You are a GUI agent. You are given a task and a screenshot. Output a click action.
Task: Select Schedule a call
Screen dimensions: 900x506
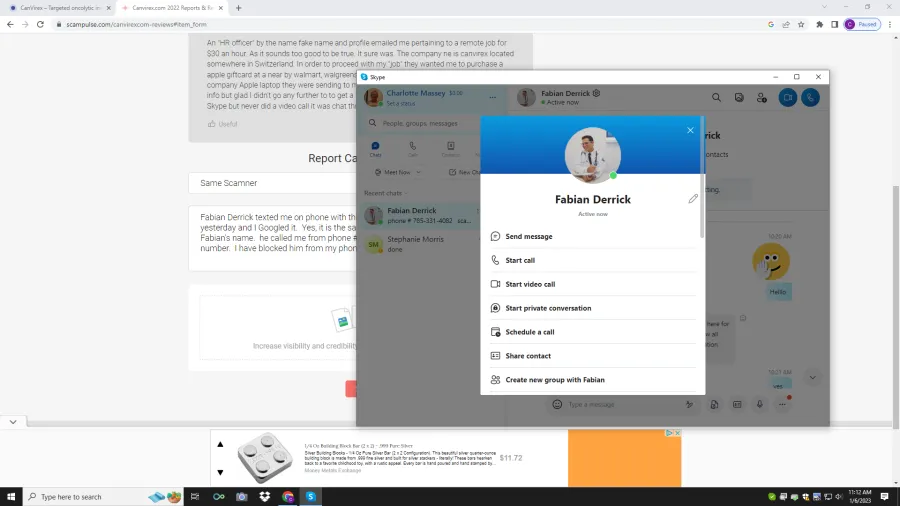click(x=592, y=332)
